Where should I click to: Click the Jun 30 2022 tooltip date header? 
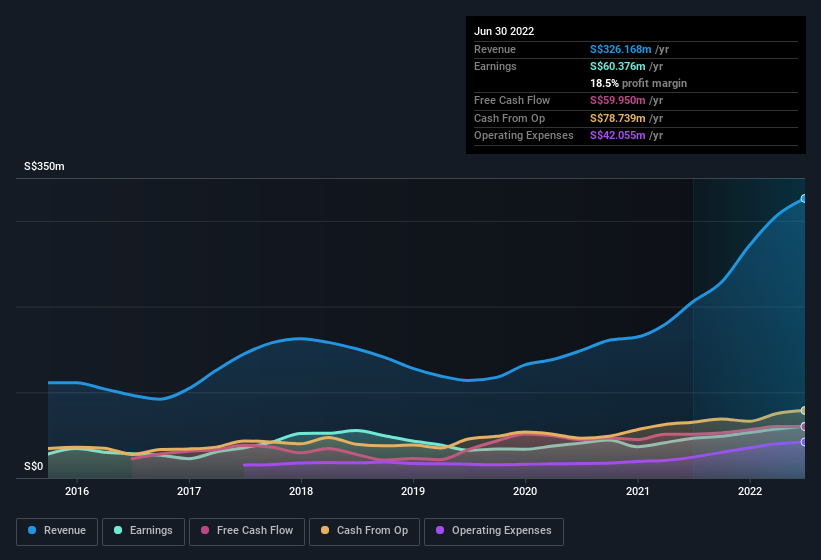504,31
